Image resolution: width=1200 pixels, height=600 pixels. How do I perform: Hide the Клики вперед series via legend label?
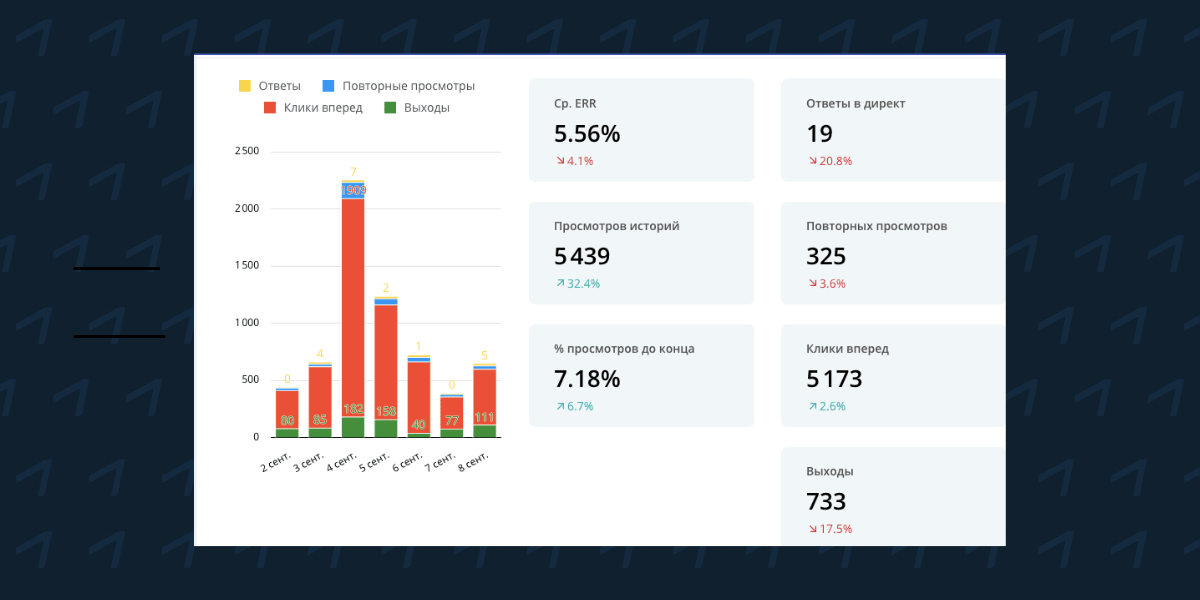click(322, 108)
